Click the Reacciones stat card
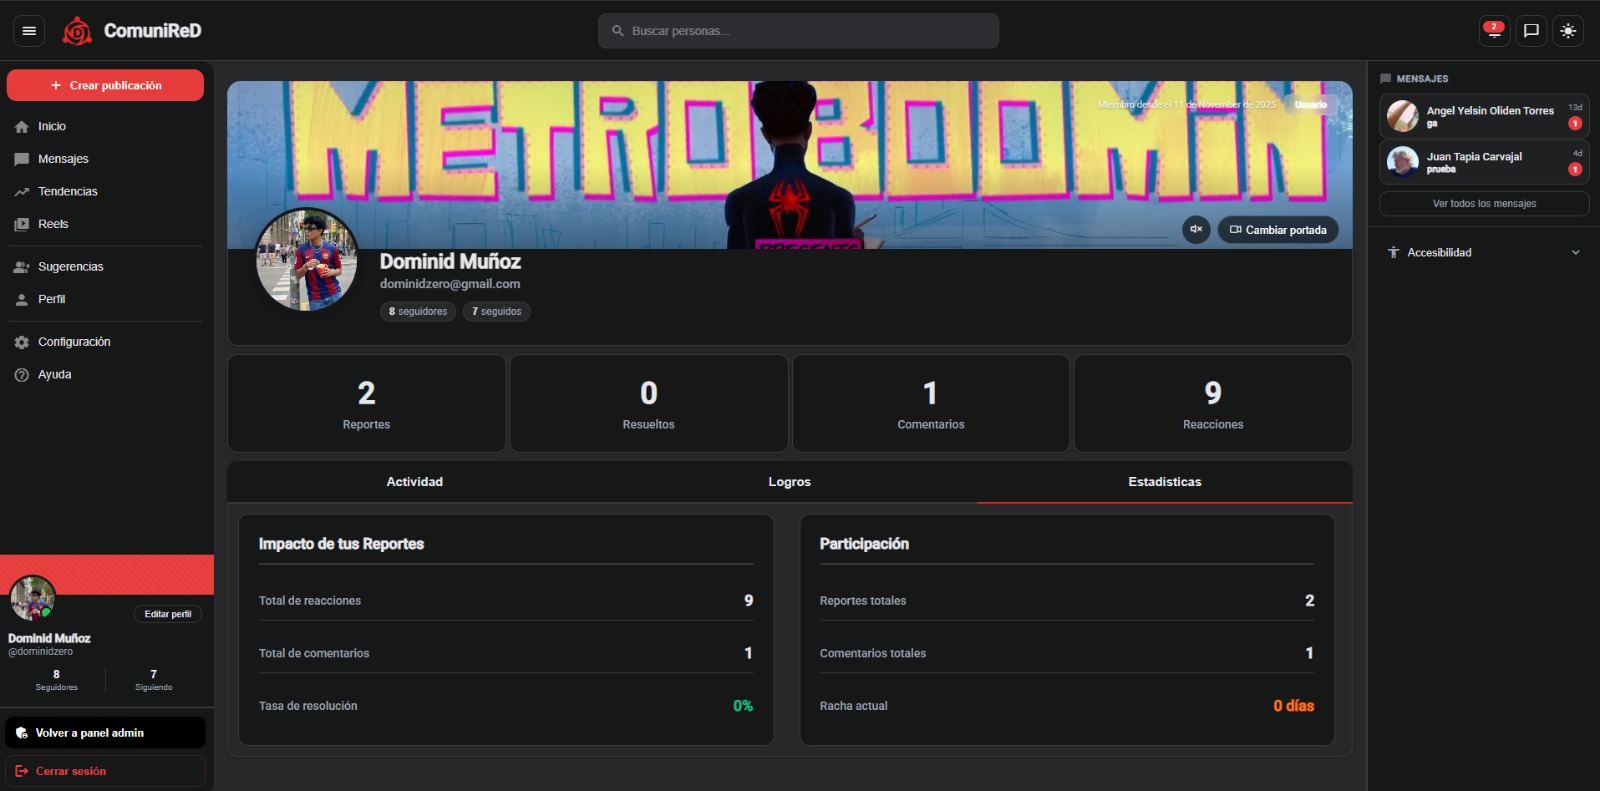 pos(1213,404)
